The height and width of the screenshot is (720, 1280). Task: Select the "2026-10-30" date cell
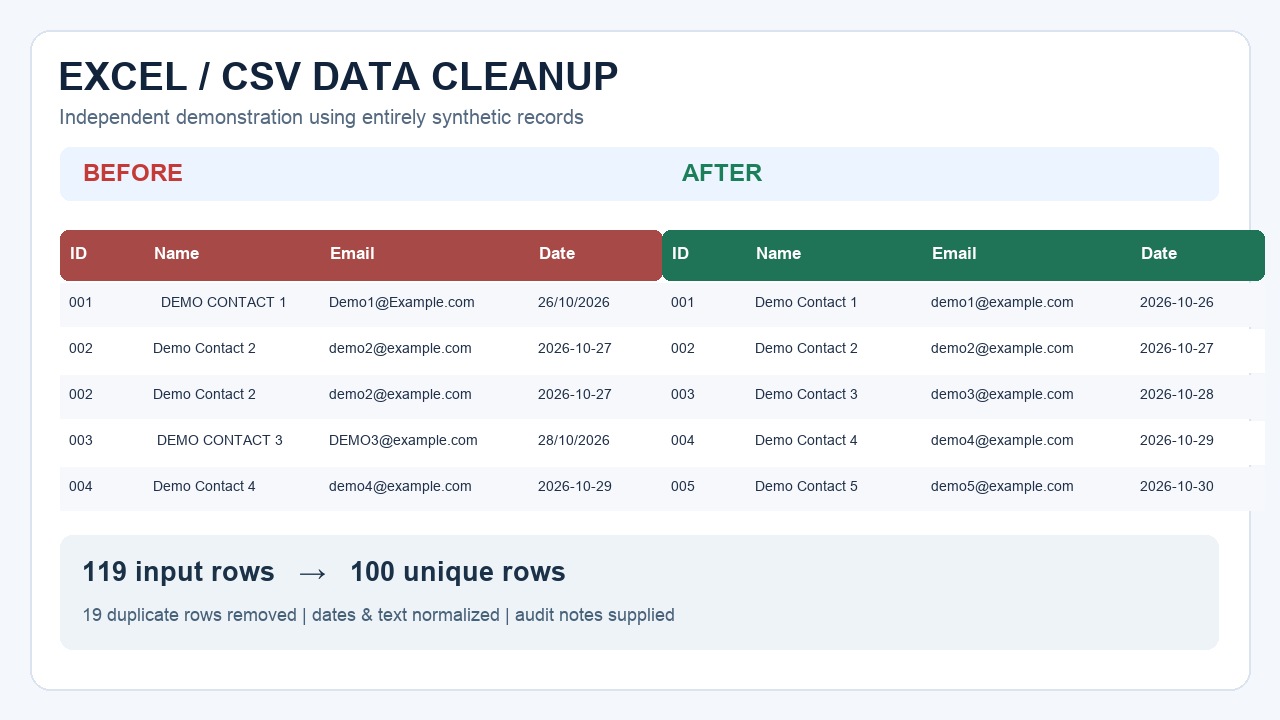click(x=1177, y=486)
